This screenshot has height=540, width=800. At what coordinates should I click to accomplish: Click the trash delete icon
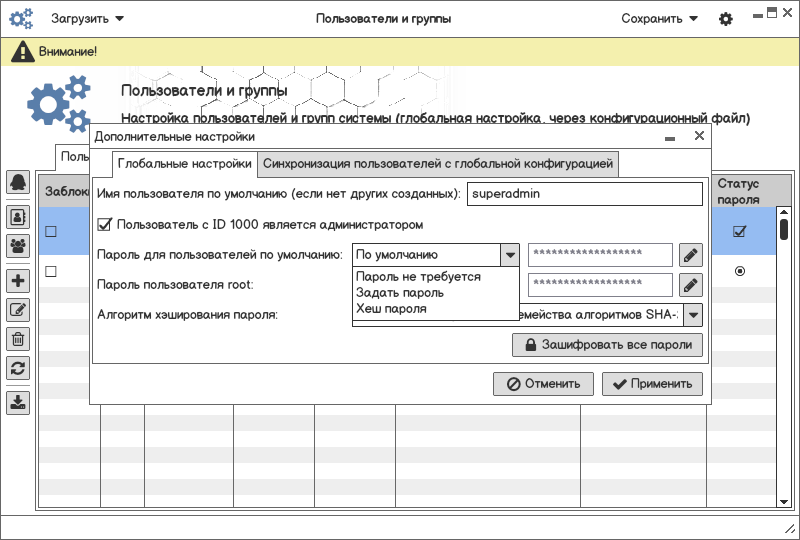18,339
